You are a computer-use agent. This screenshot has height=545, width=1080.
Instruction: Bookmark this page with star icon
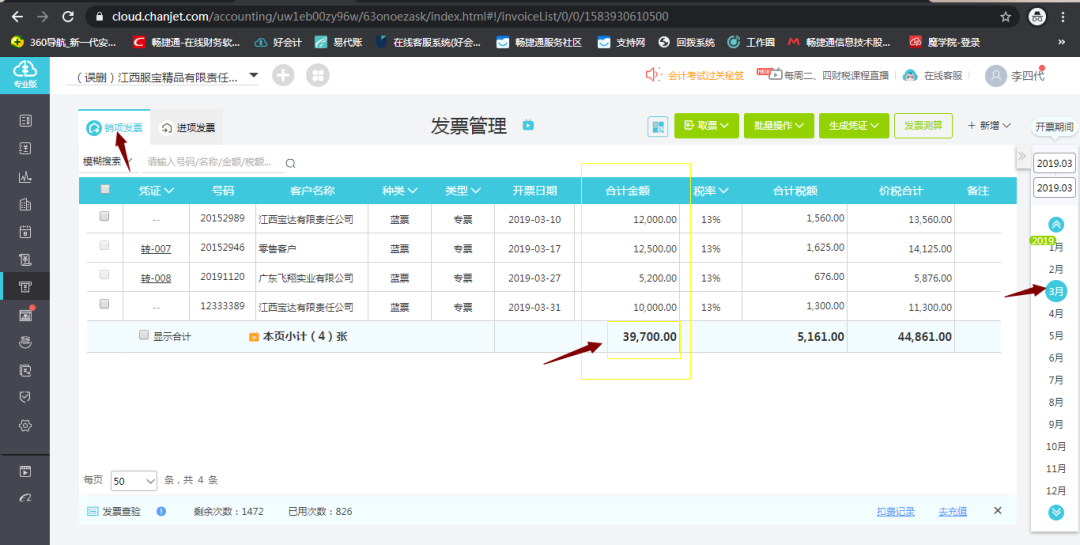click(1006, 17)
